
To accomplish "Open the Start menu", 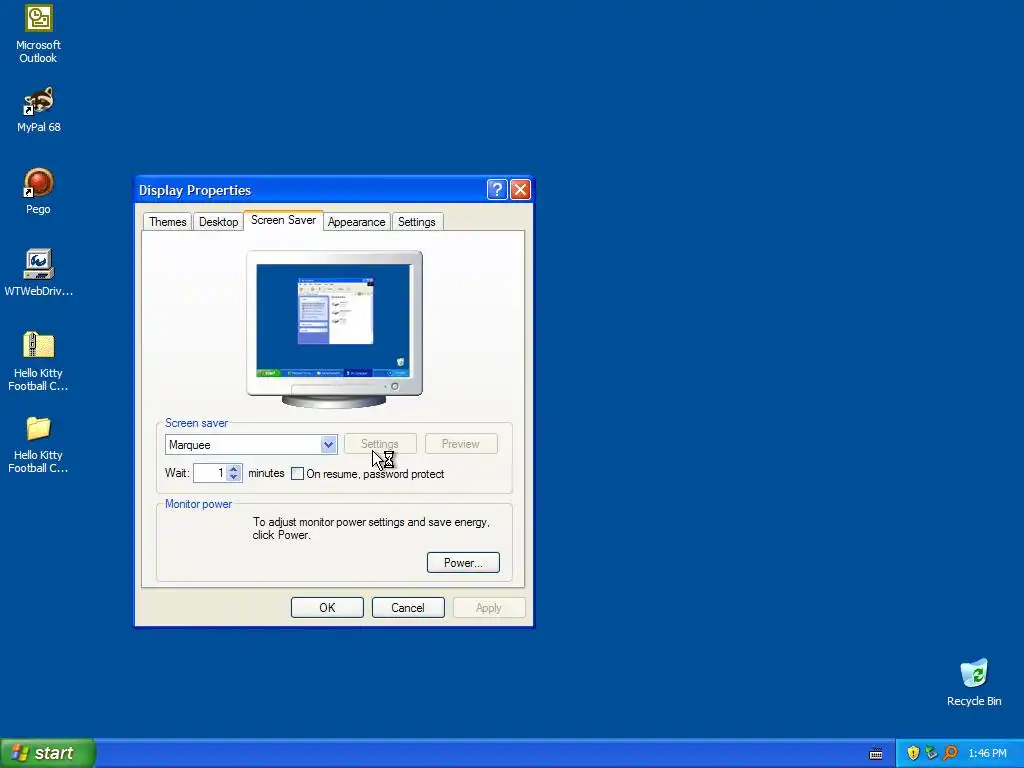I will [48, 753].
